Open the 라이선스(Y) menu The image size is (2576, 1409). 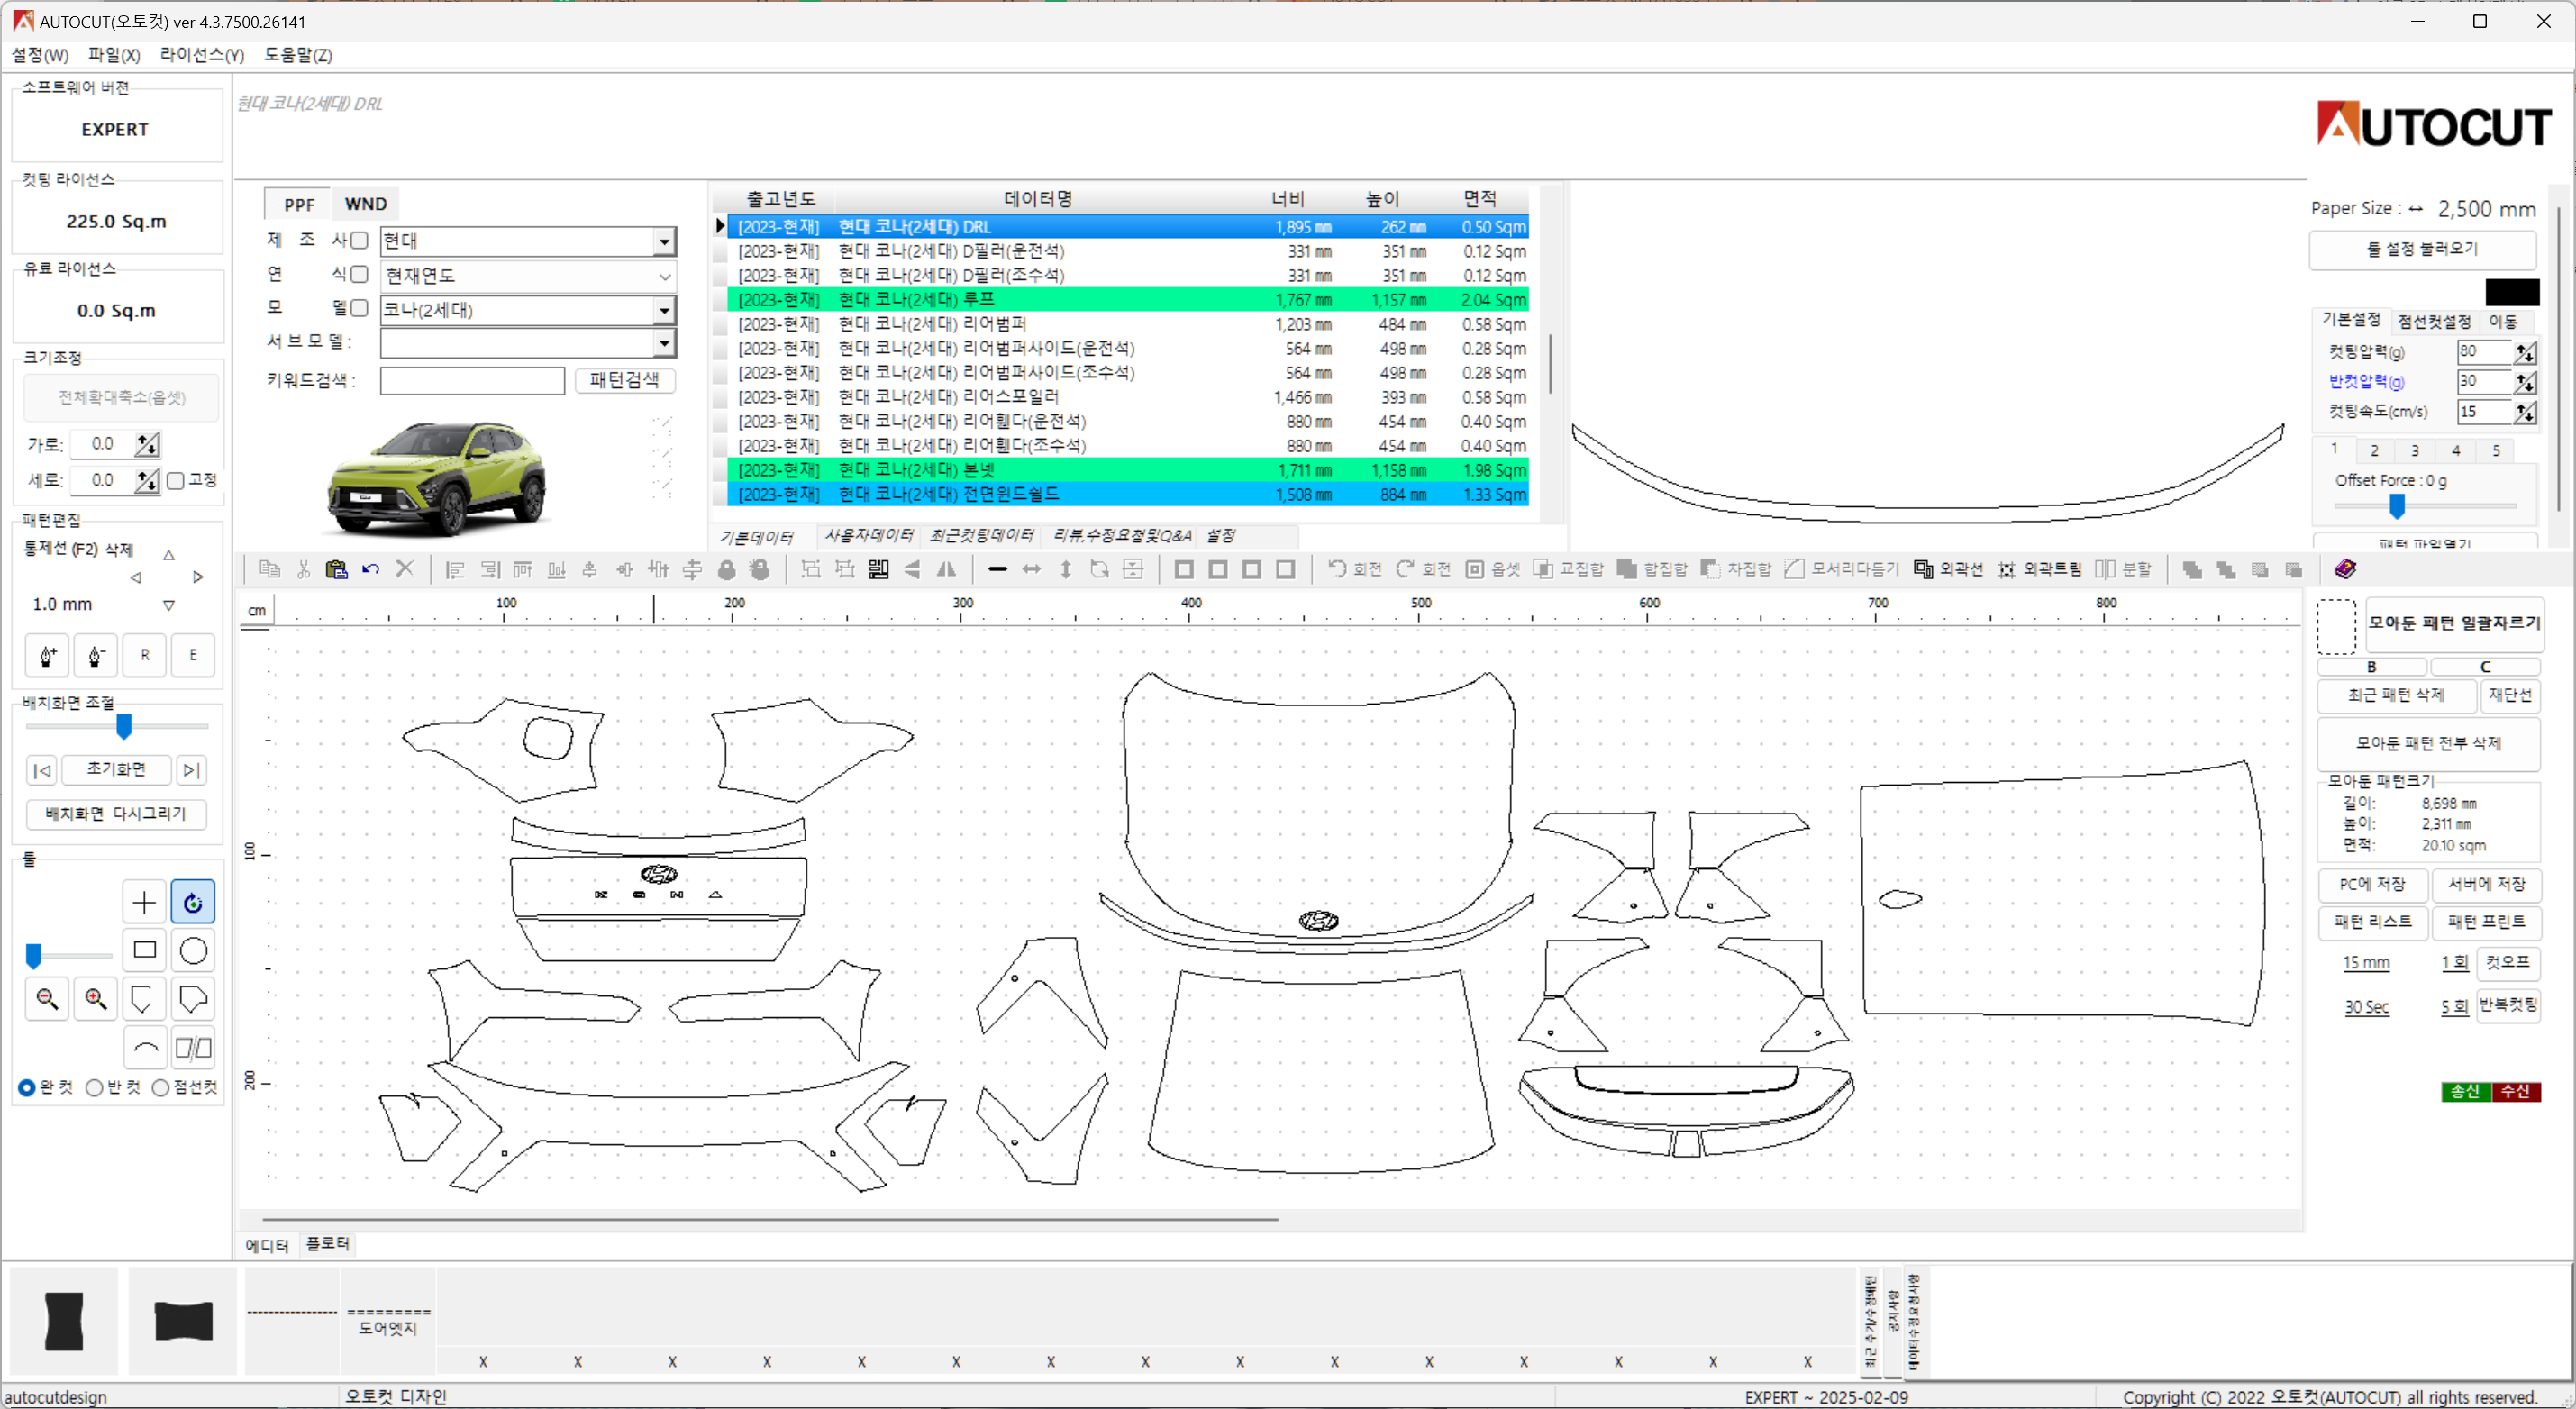pyautogui.click(x=202, y=55)
